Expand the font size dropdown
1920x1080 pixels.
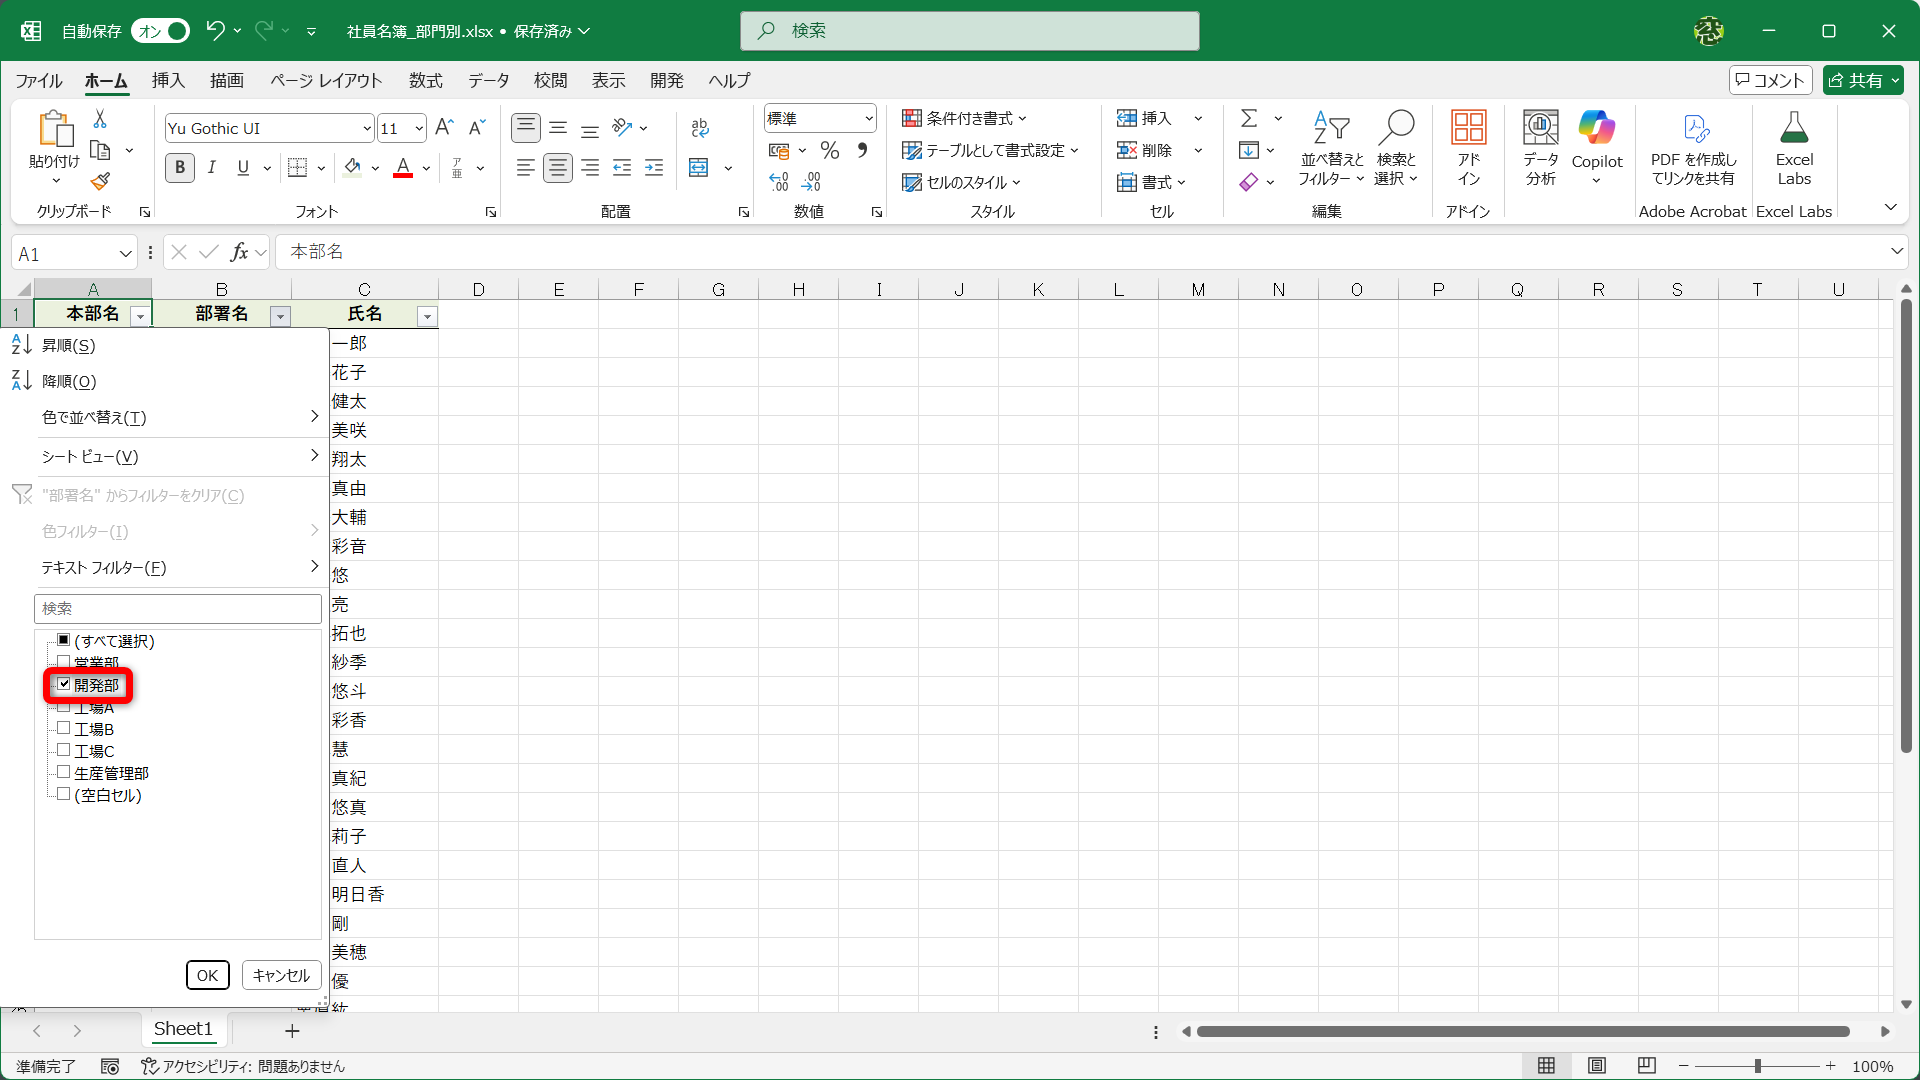(x=419, y=128)
